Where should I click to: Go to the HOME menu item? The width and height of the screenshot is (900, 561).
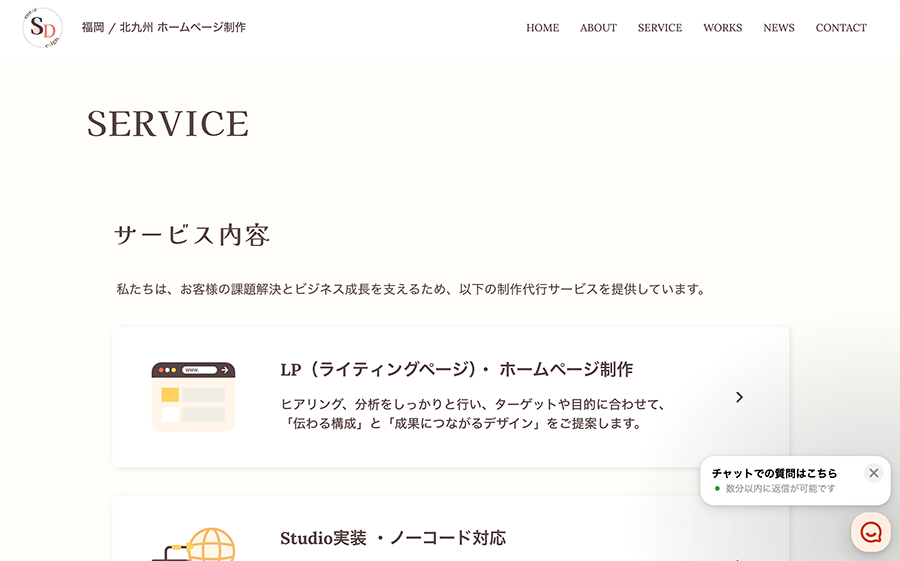click(542, 28)
